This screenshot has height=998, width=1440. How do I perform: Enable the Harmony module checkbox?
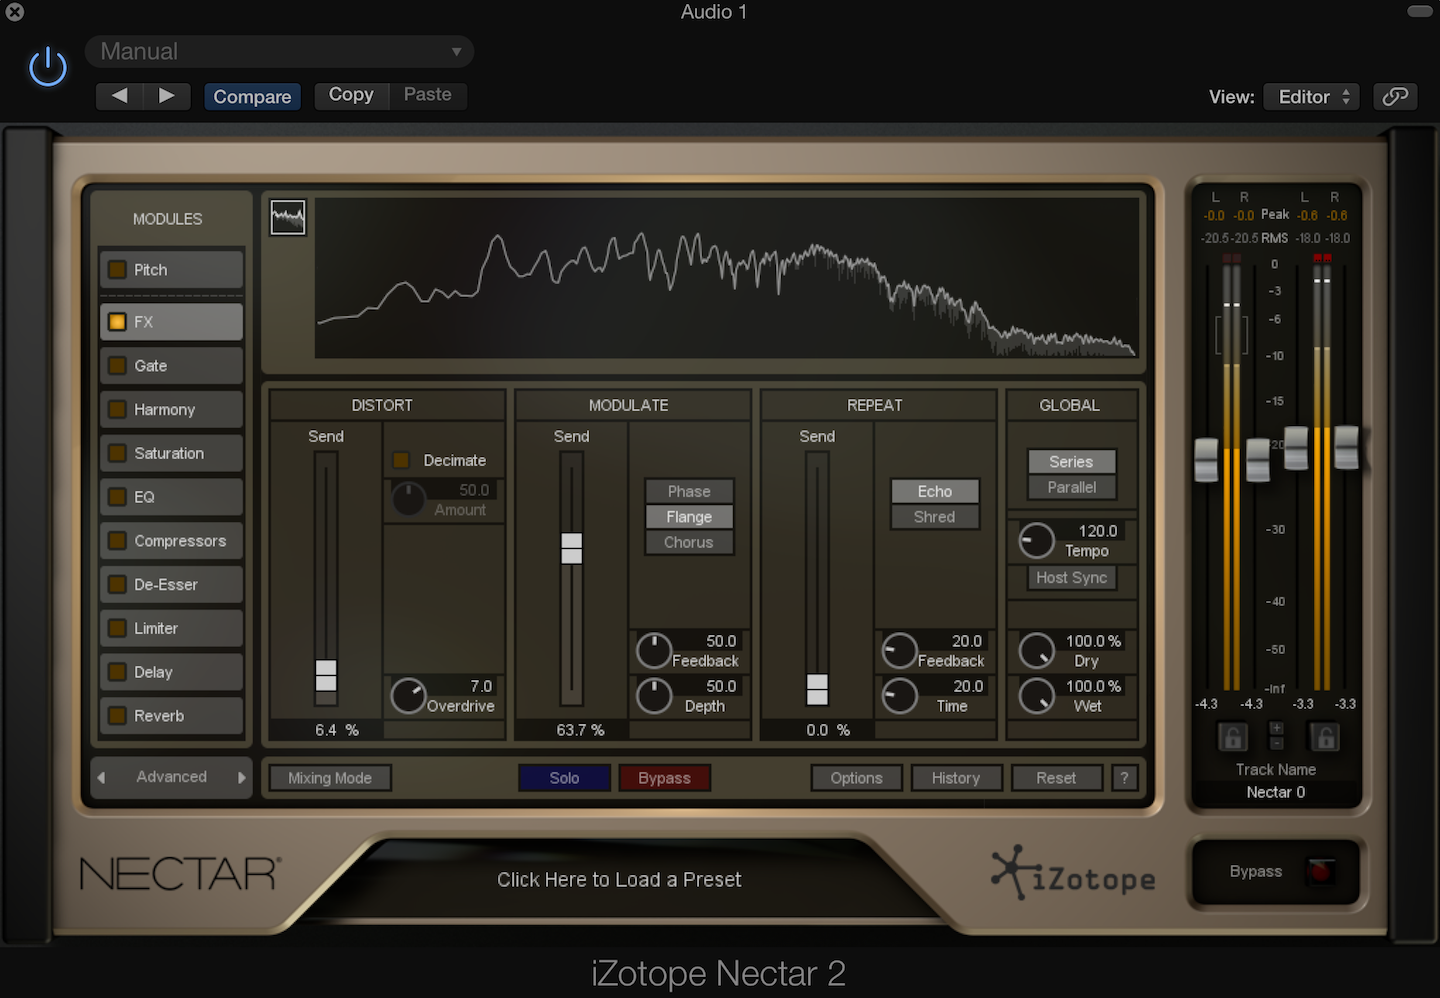point(117,409)
